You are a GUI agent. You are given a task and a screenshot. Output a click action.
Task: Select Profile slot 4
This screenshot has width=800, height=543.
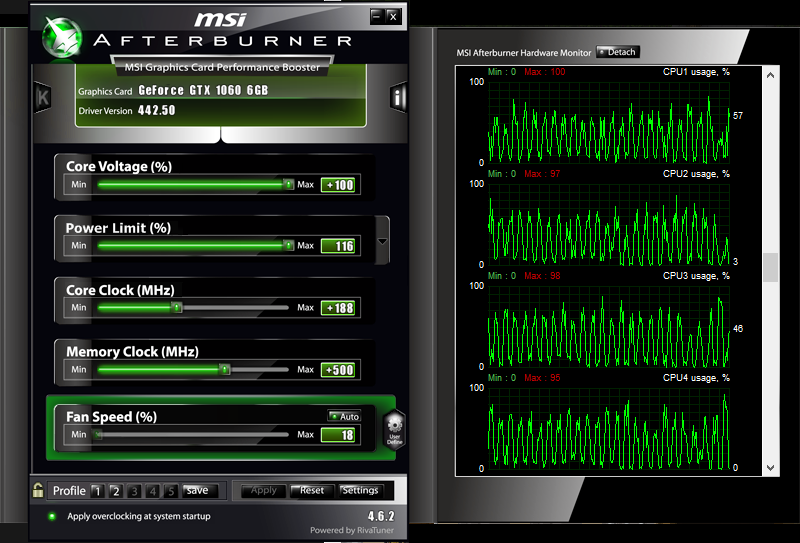pos(153,491)
